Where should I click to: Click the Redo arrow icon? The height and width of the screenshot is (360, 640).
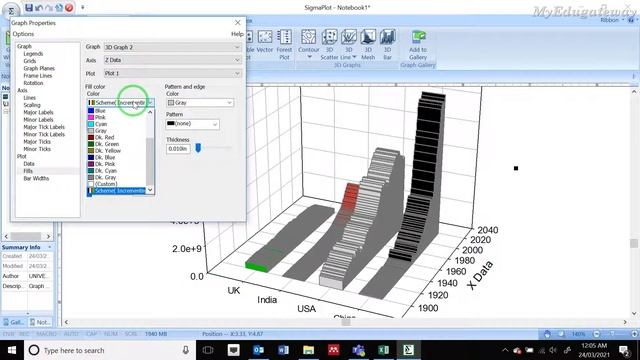tap(49, 7)
